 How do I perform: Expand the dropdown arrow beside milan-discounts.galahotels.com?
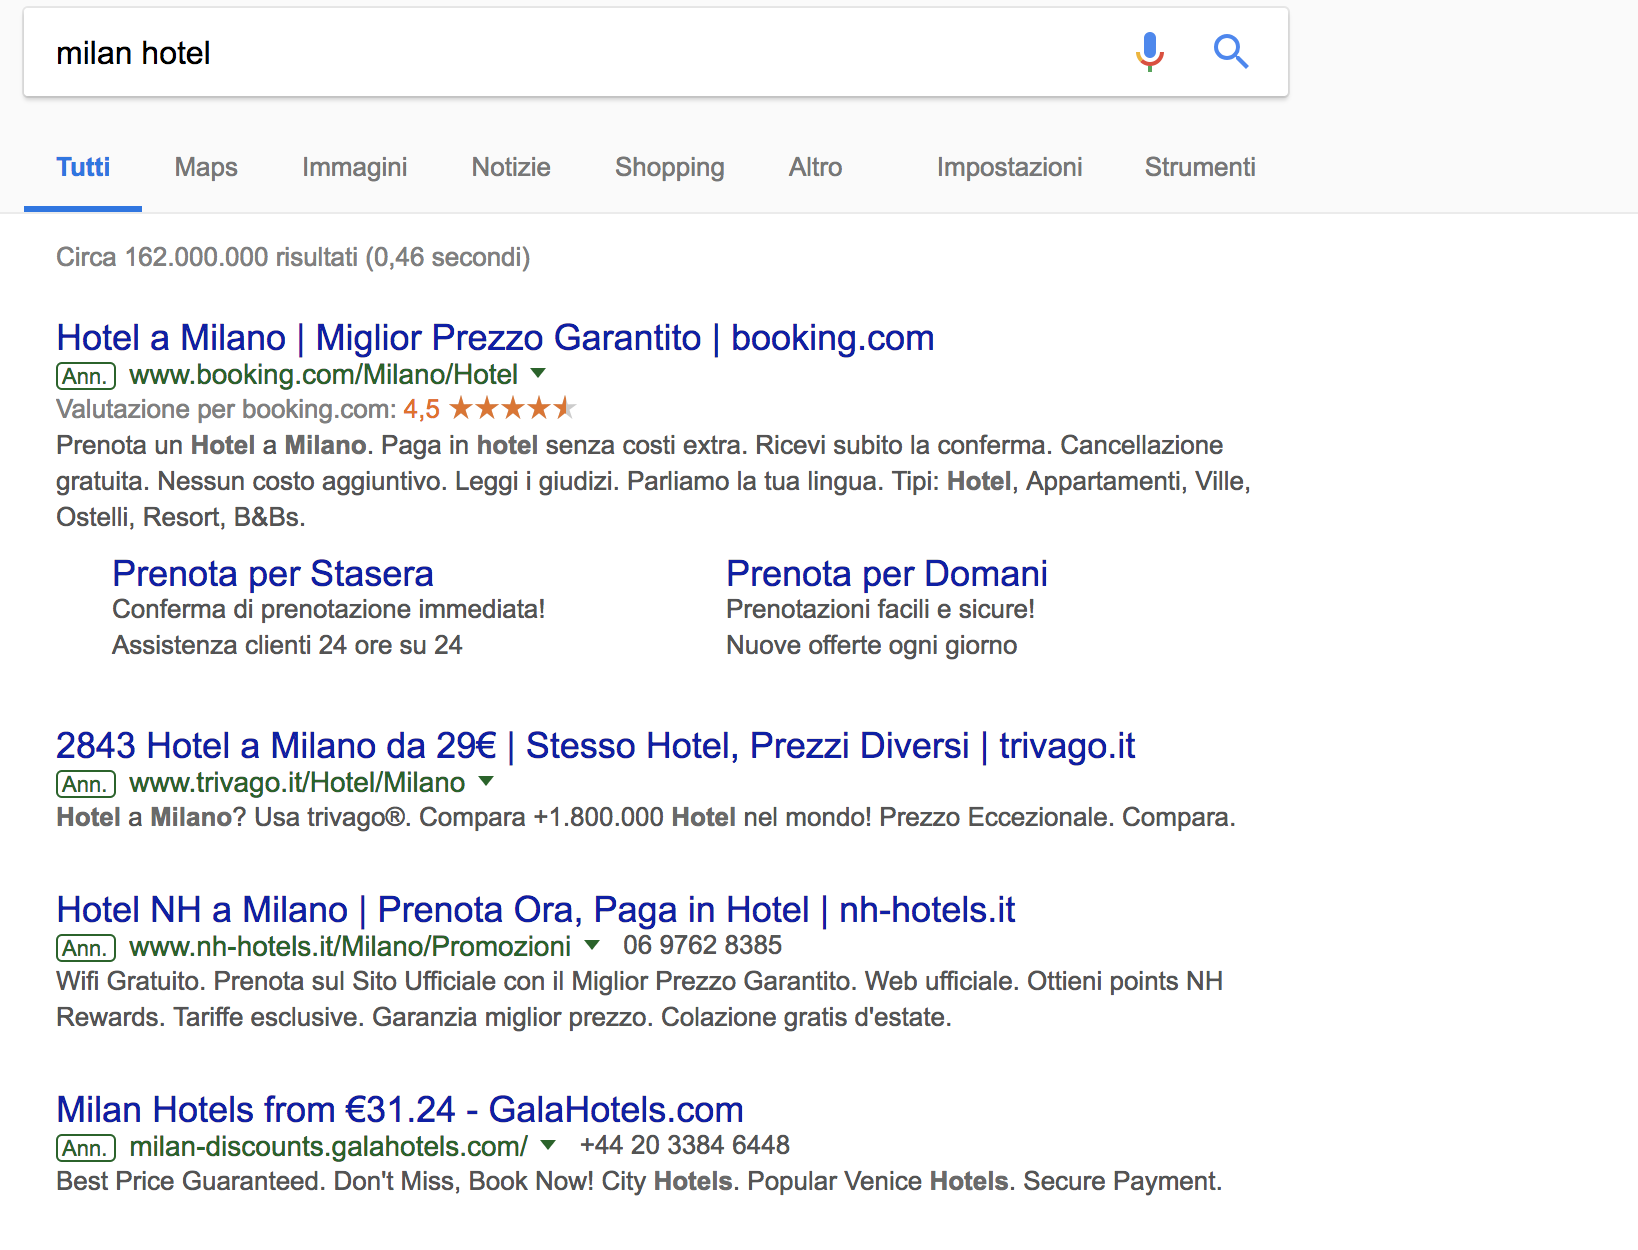pos(548,1145)
